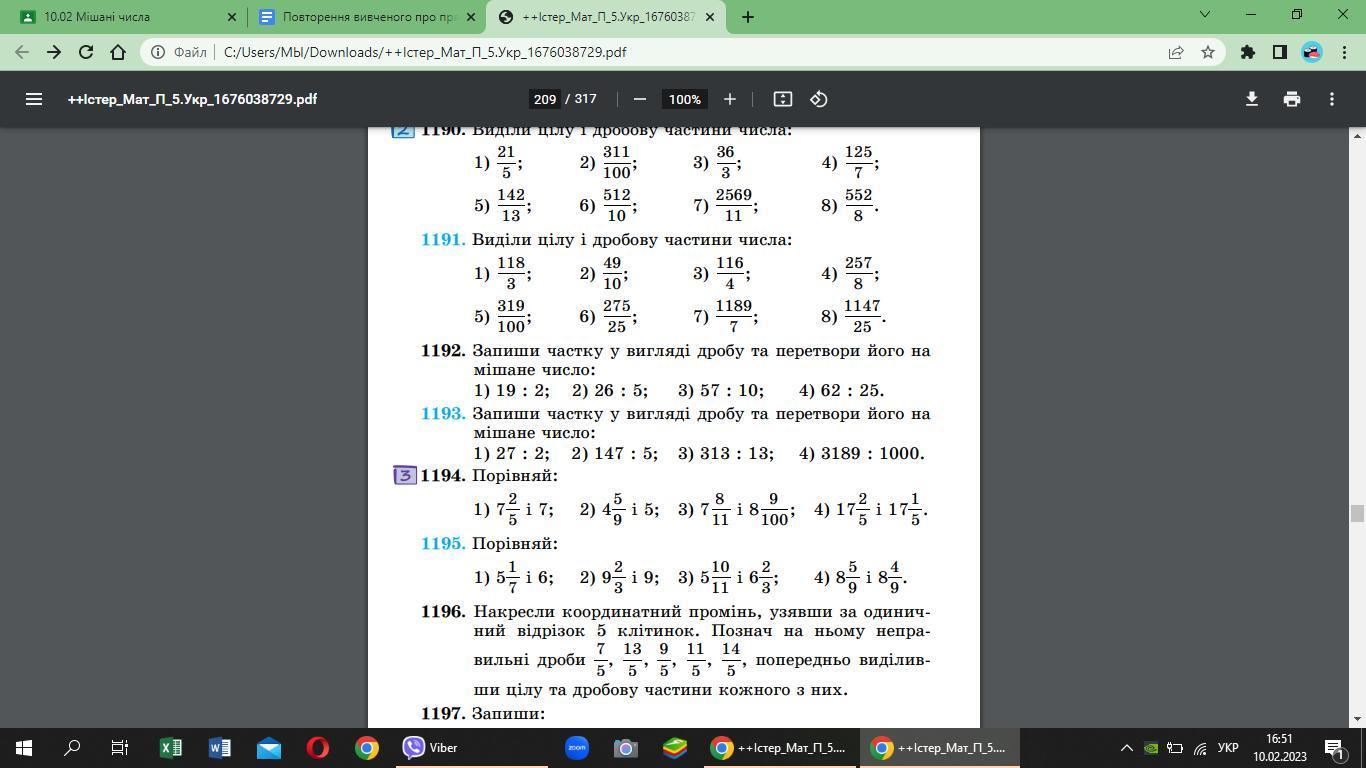Click the address bar file path

(425, 52)
